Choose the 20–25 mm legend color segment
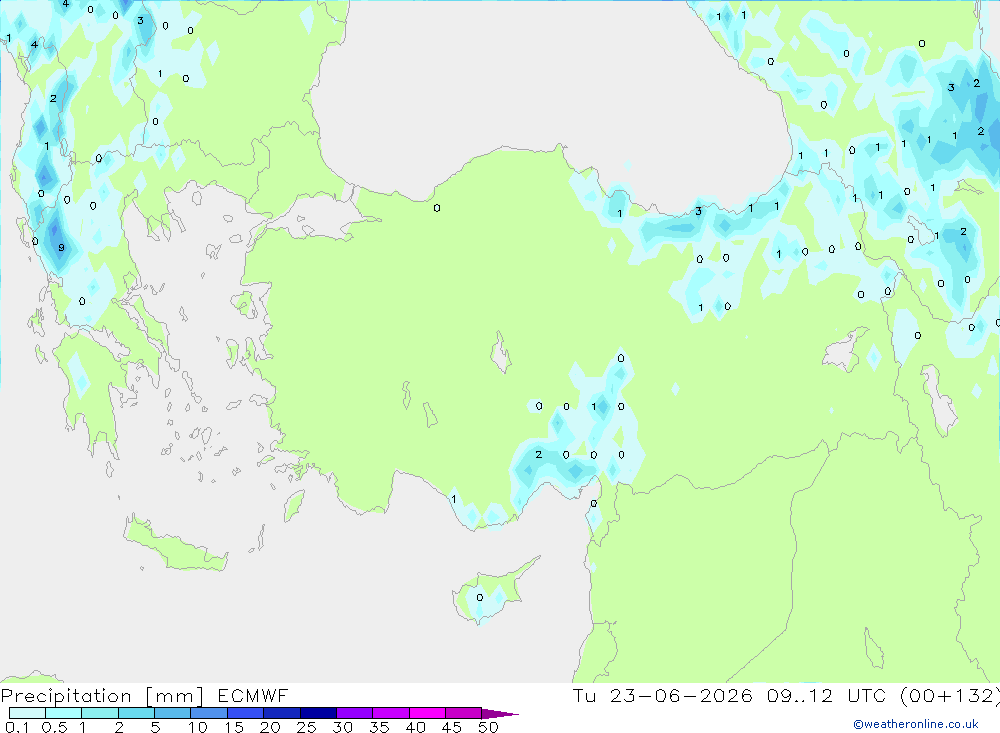The image size is (1000, 733). 282,713
